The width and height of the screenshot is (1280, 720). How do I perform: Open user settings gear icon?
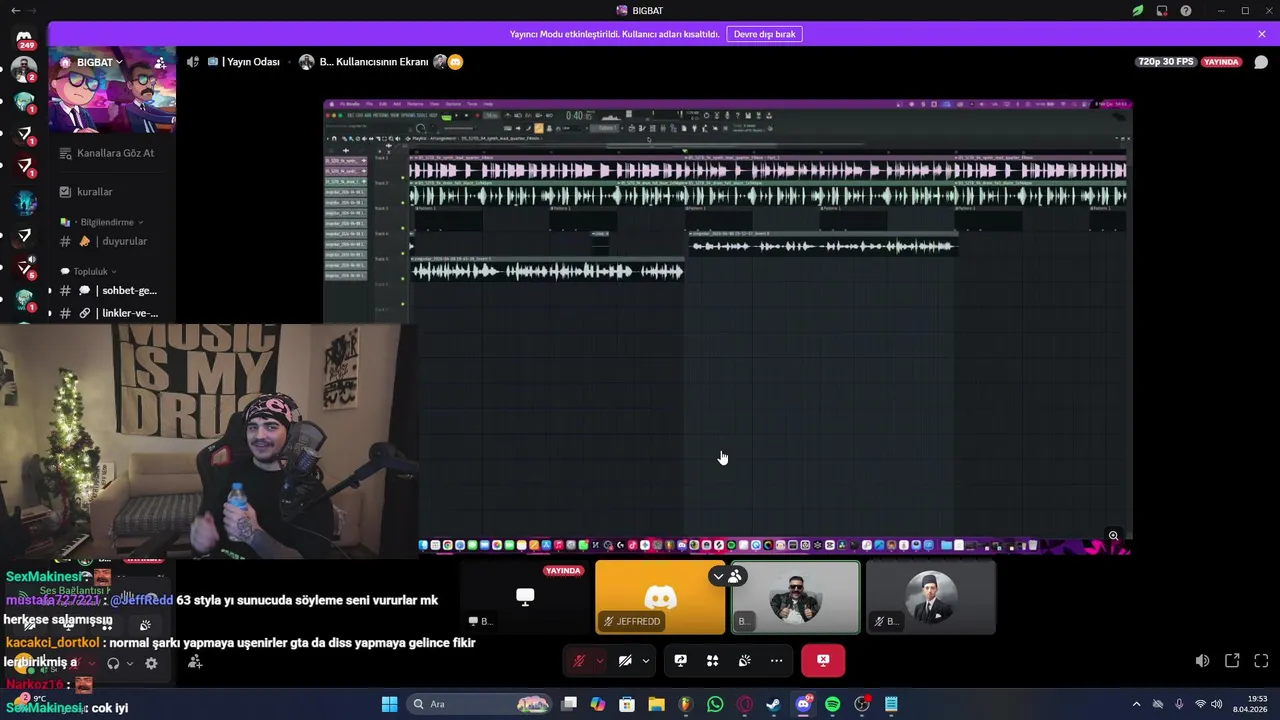tap(151, 663)
